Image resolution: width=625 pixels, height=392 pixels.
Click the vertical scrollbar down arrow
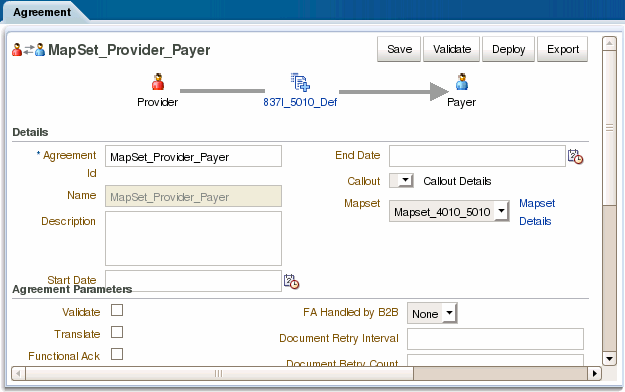[609, 359]
